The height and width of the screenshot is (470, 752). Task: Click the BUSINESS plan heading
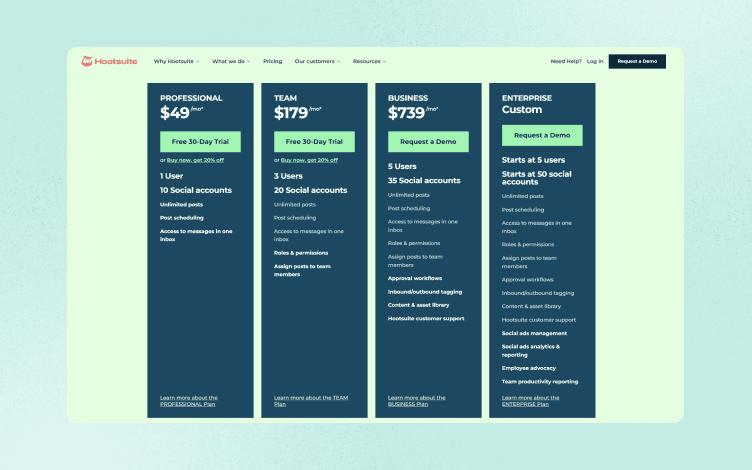pyautogui.click(x=408, y=98)
